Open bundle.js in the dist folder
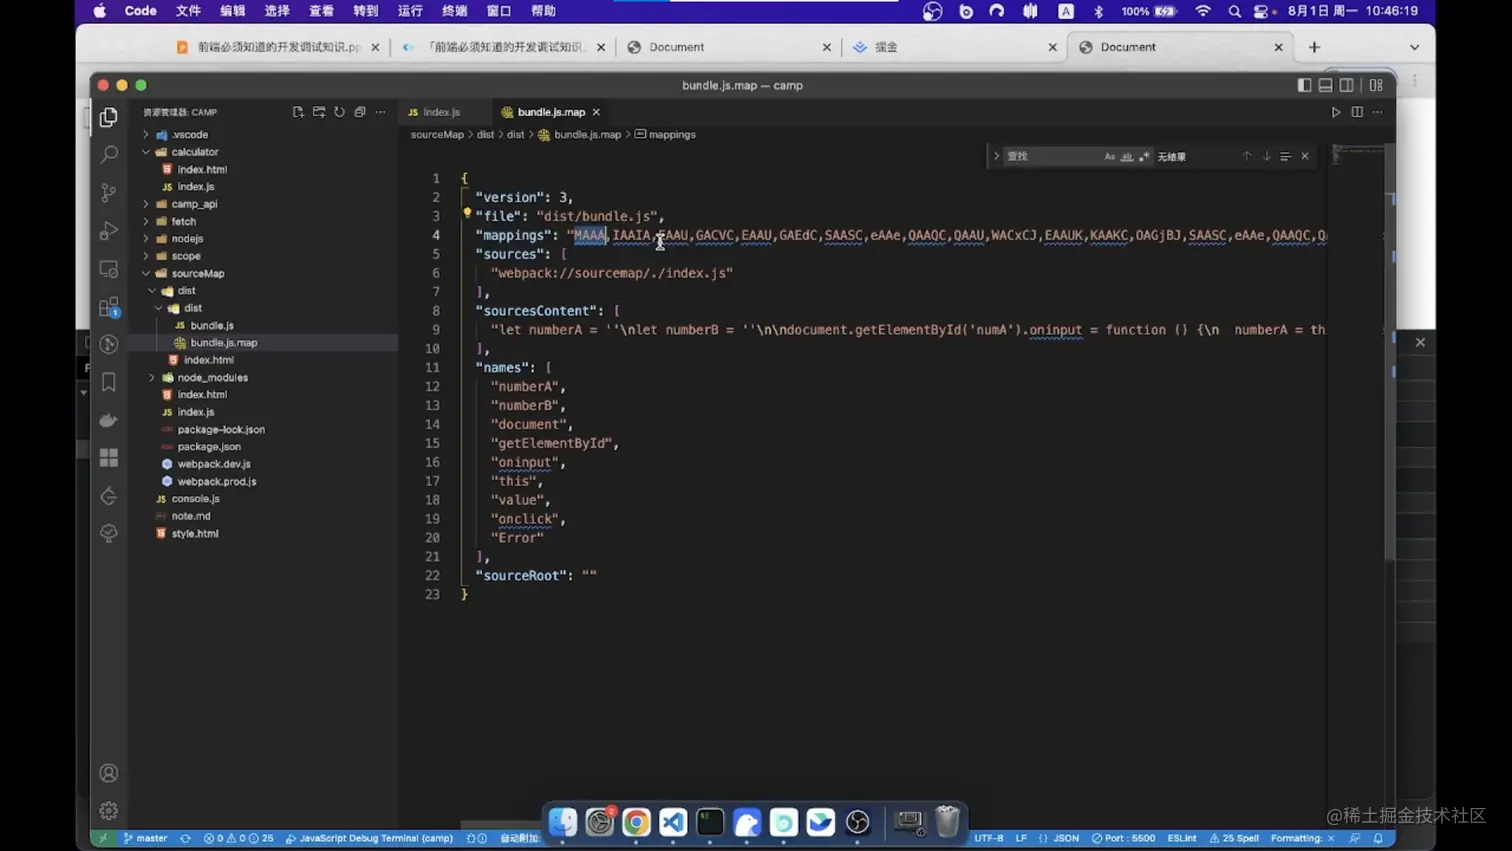Image resolution: width=1512 pixels, height=851 pixels. pos(212,325)
